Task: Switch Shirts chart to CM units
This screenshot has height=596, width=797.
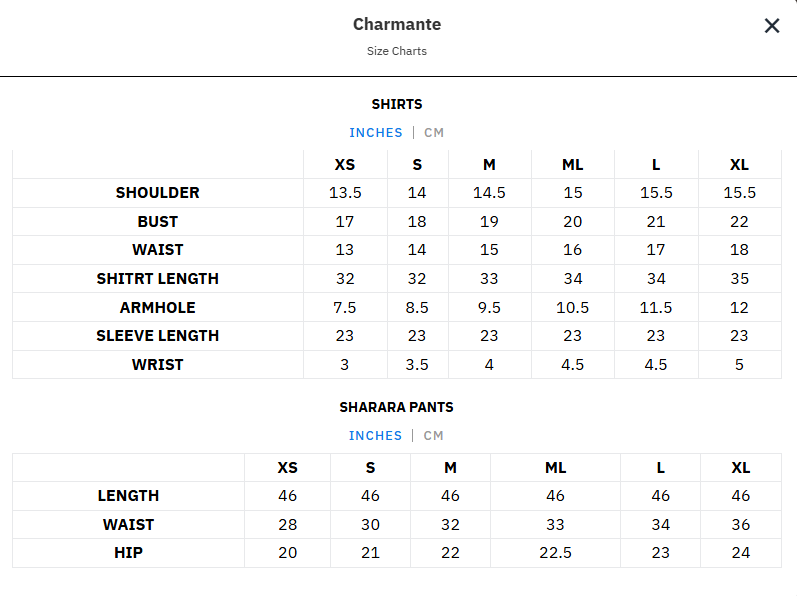Action: [434, 133]
